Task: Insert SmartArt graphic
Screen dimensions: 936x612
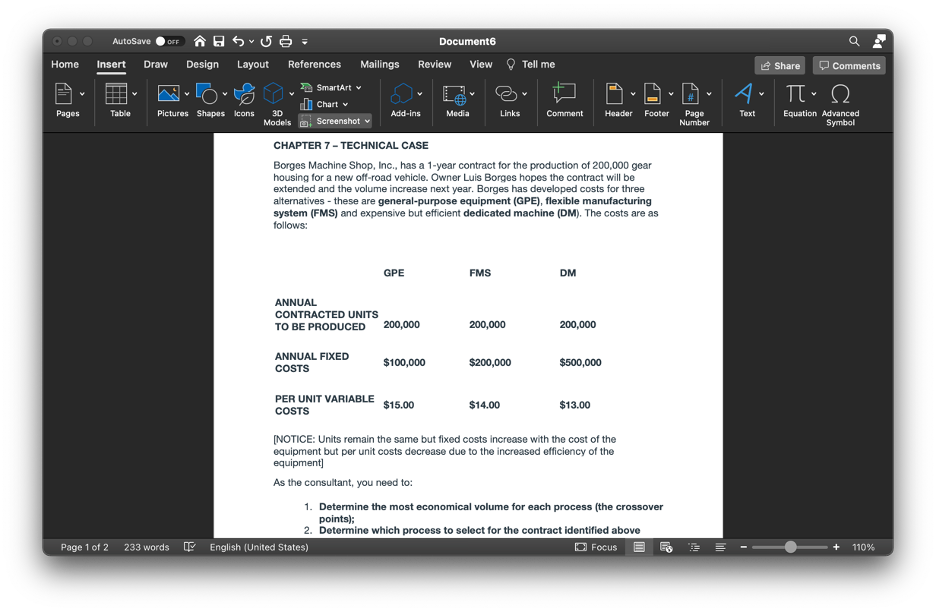Action: point(331,88)
